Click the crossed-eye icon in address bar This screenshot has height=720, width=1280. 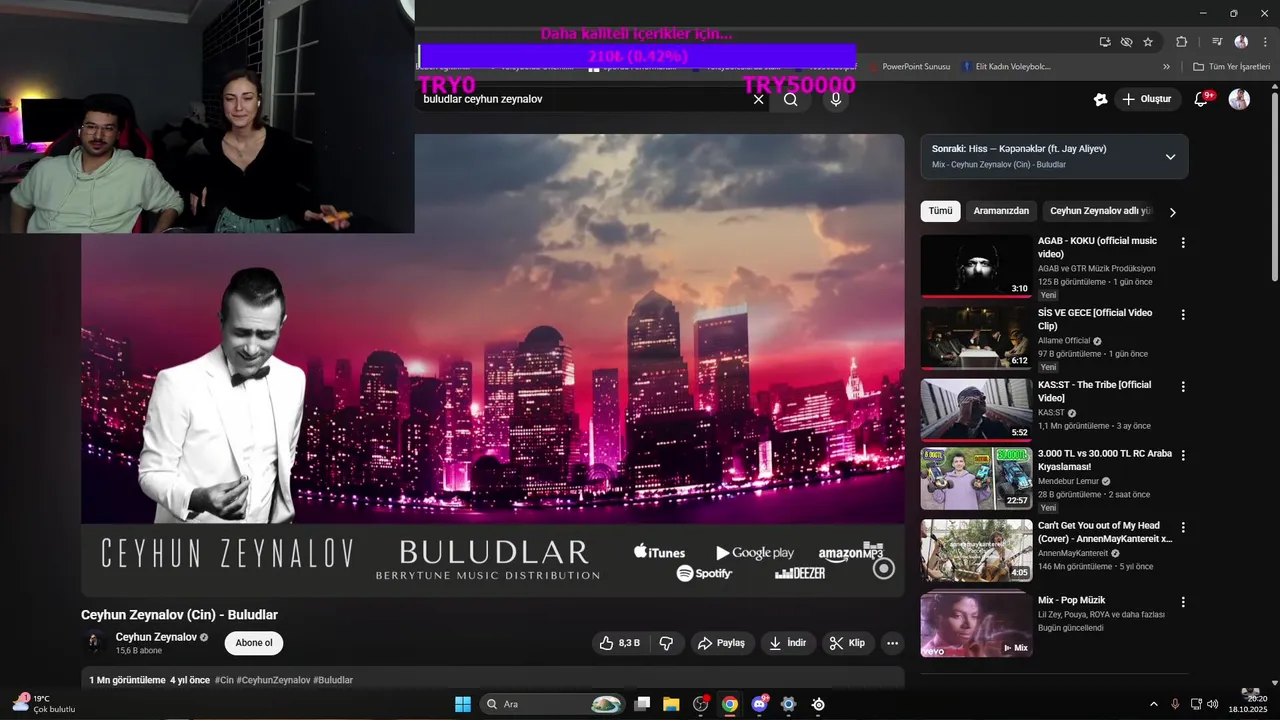click(1126, 42)
